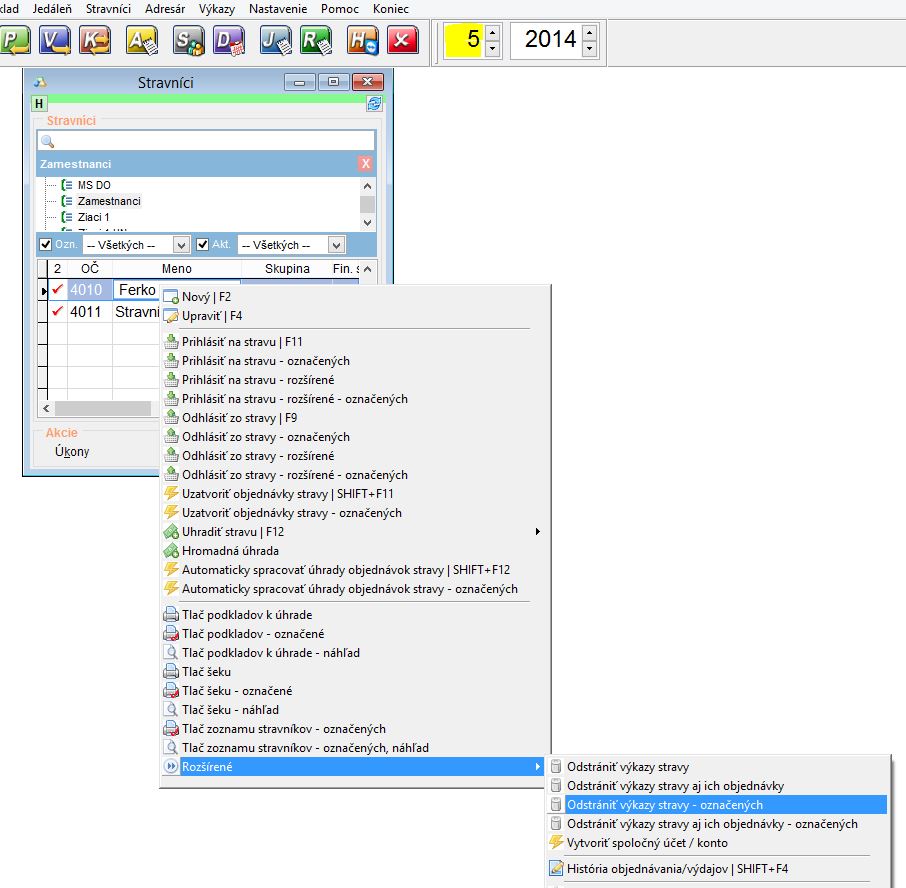The image size is (906, 888).
Task: Increase the month value with up arrow
Action: click(x=492, y=33)
